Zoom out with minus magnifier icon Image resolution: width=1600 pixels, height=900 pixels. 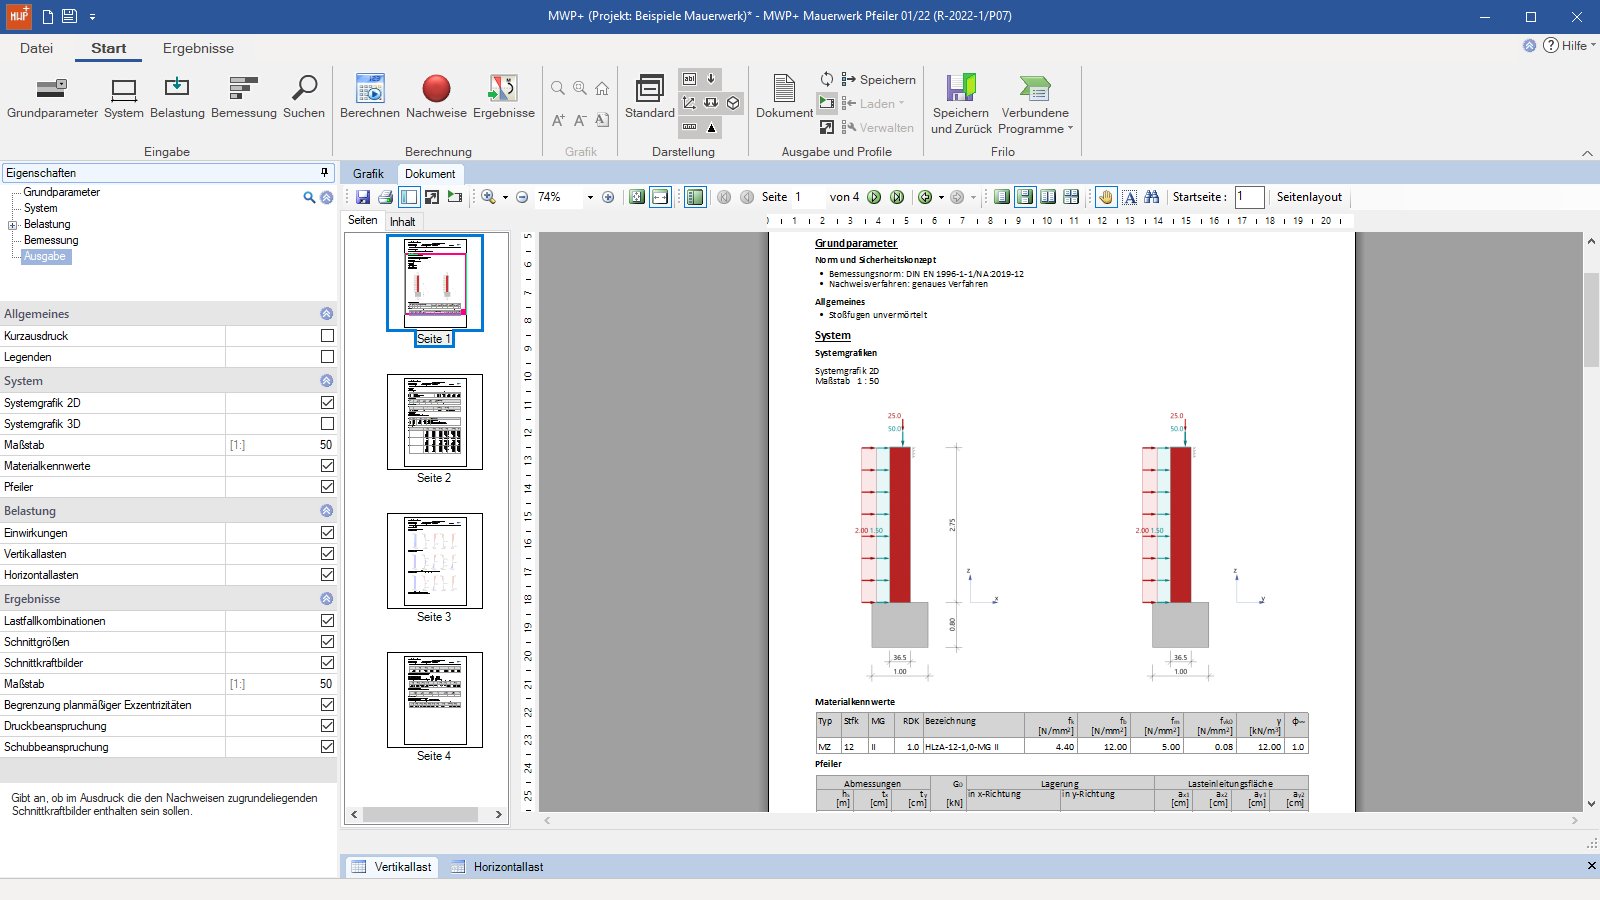click(x=522, y=197)
